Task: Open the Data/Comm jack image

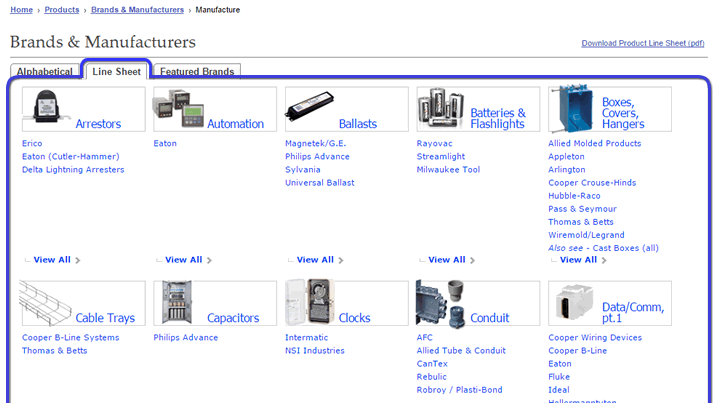Action: tap(574, 302)
